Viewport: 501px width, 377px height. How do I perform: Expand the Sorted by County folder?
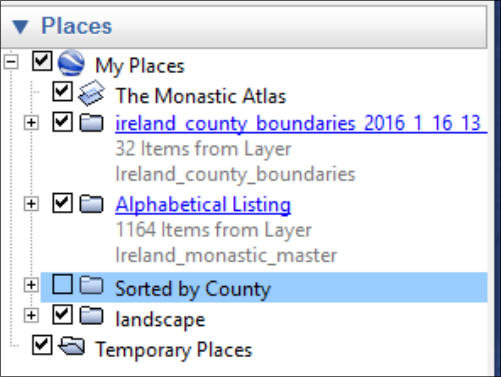point(31,285)
